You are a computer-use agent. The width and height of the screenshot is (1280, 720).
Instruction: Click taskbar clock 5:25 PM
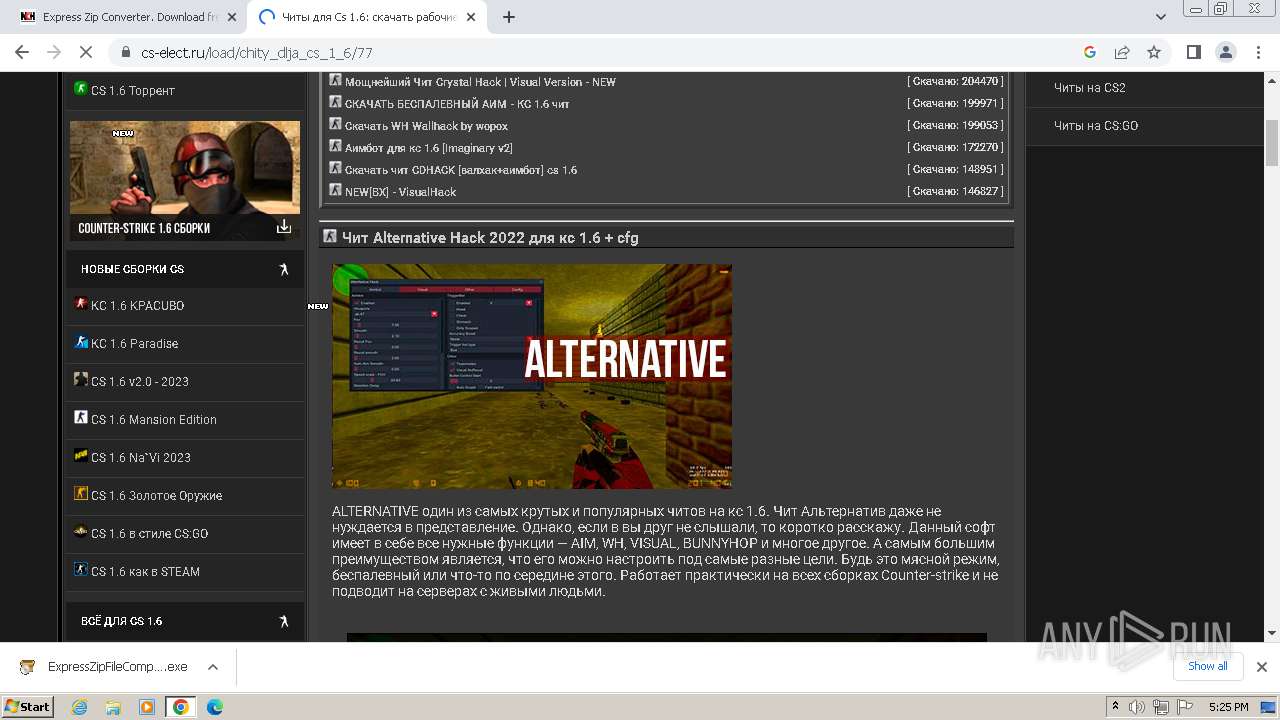1229,707
